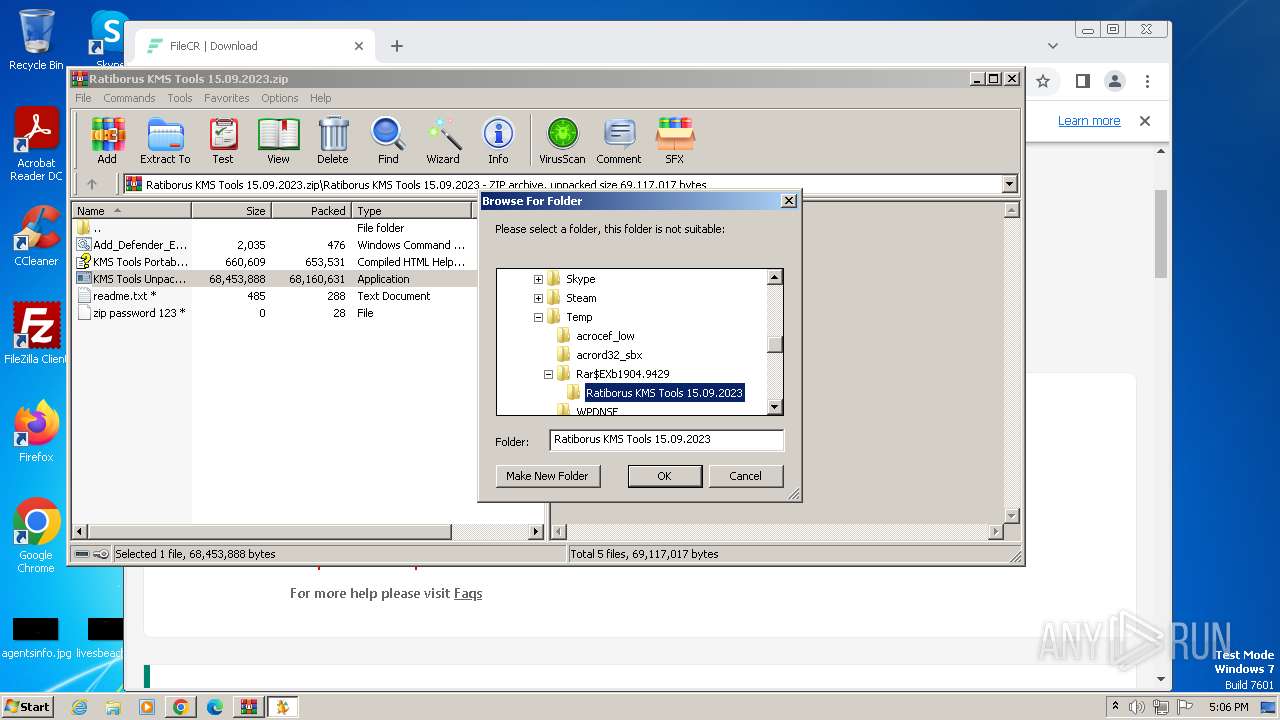Open Google Chrome desktop icon
1280x720 pixels.
pyautogui.click(x=36, y=536)
